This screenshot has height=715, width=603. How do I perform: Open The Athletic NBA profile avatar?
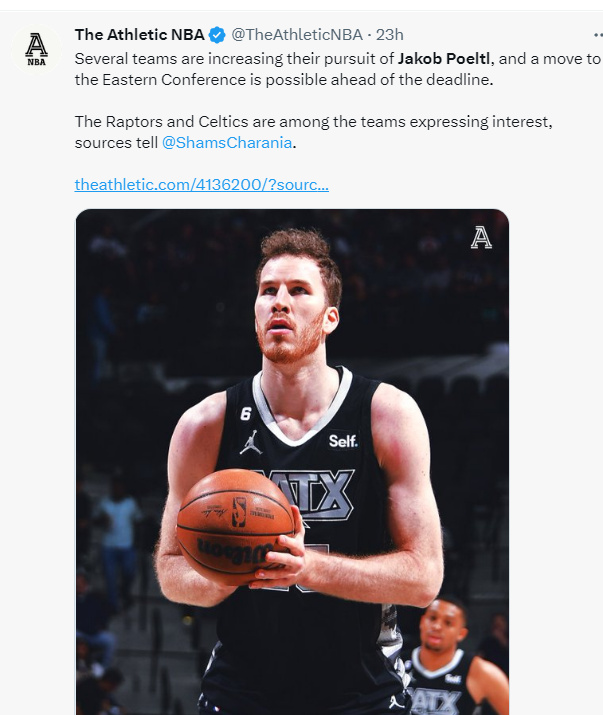pos(36,49)
